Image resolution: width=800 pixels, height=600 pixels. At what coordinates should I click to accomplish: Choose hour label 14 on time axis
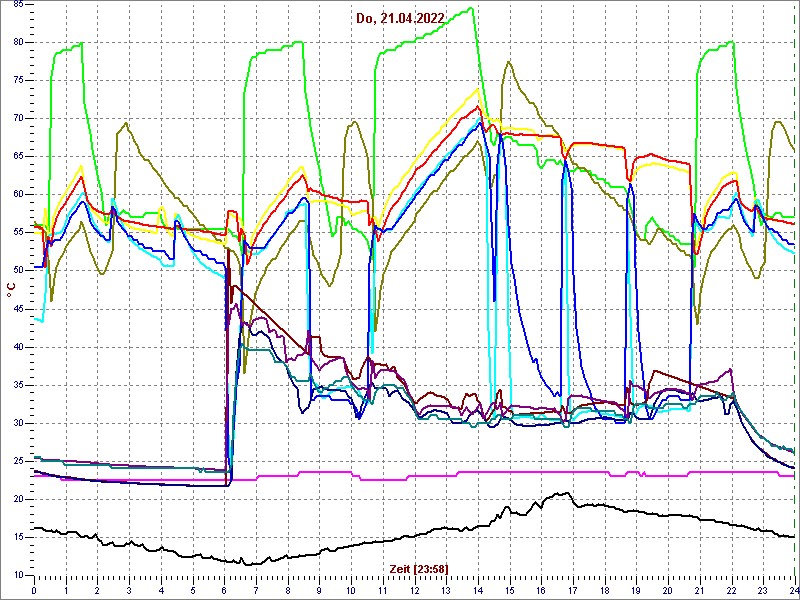[x=478, y=590]
